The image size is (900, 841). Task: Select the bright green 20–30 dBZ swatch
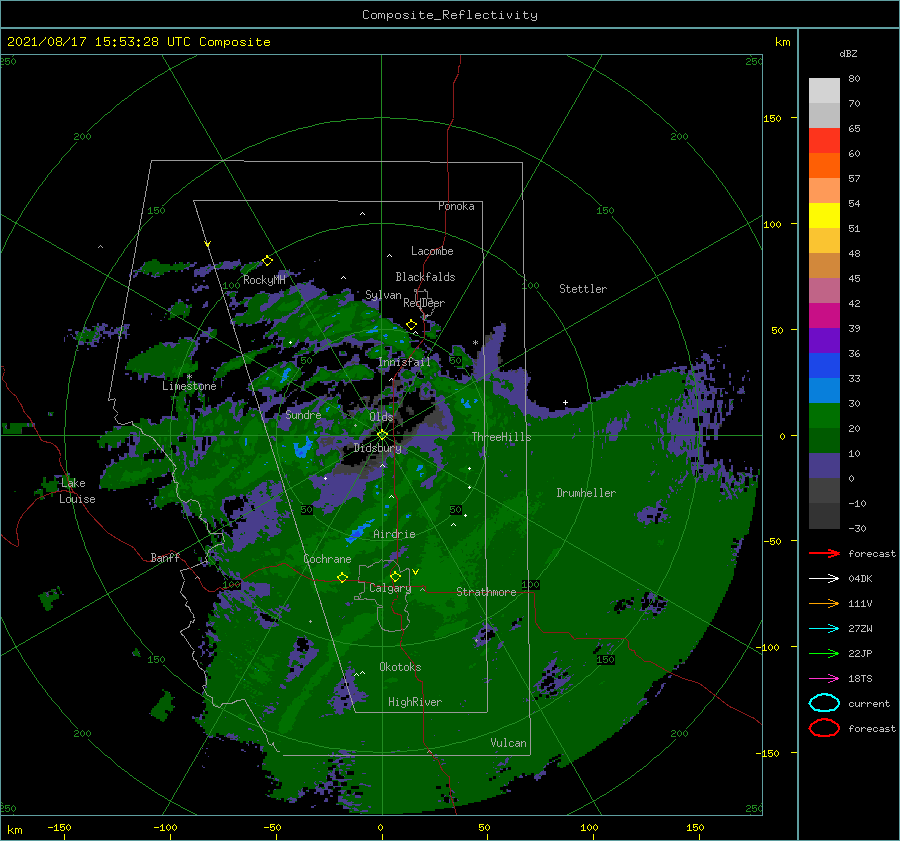[x=824, y=416]
